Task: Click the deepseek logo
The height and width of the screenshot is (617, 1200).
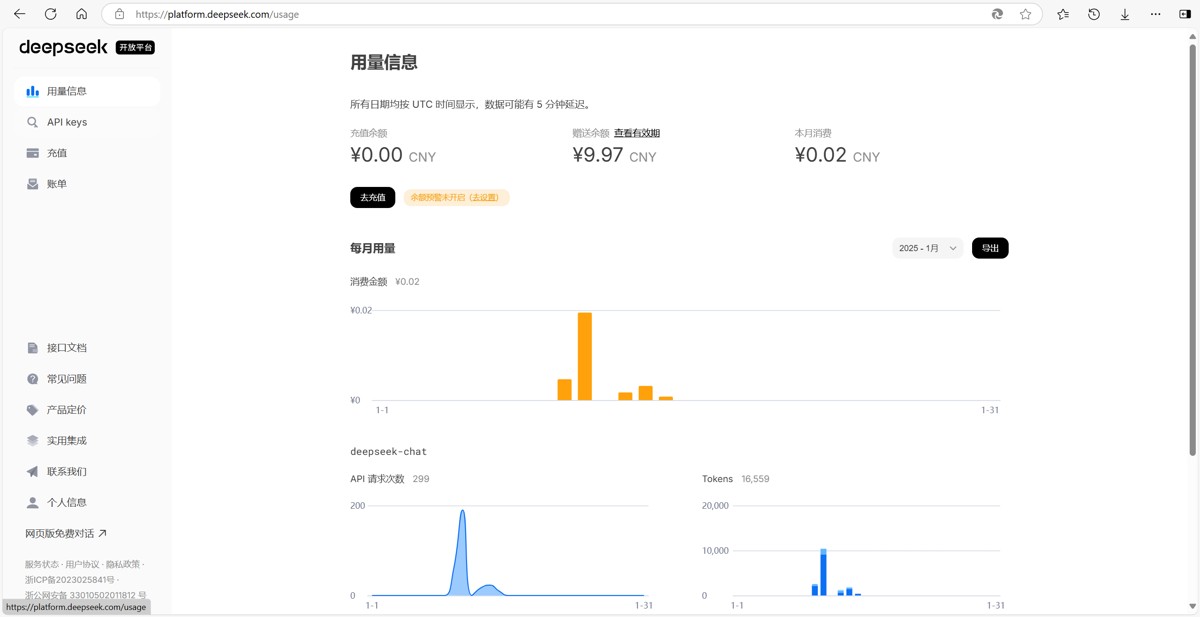Action: tap(63, 47)
